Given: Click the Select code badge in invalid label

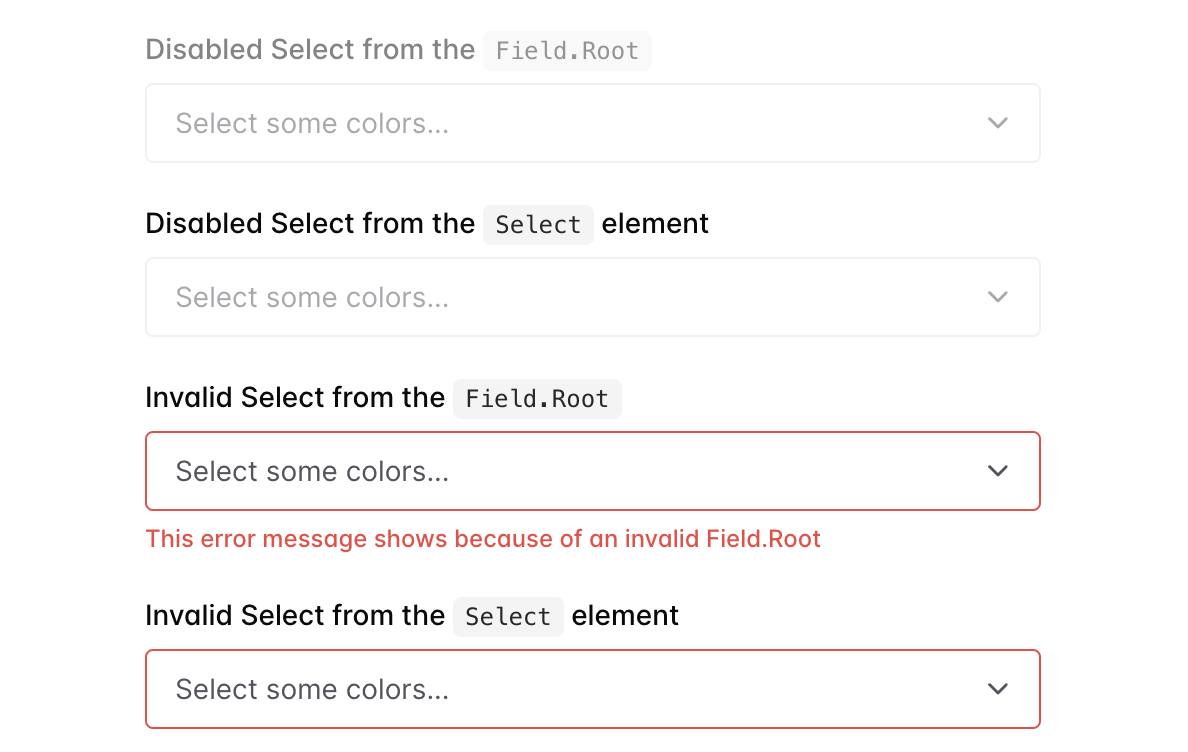Looking at the screenshot, I should click(x=508, y=617).
